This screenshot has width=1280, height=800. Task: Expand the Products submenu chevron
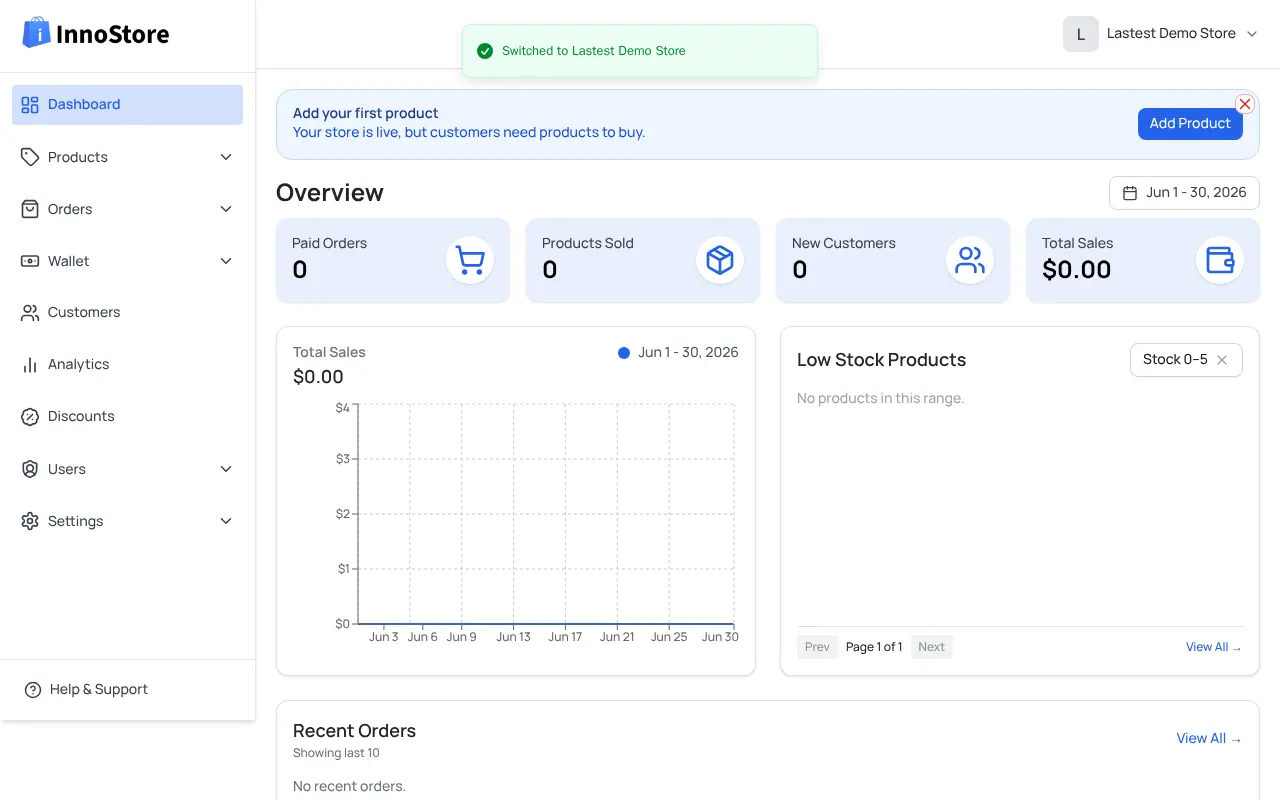point(226,157)
